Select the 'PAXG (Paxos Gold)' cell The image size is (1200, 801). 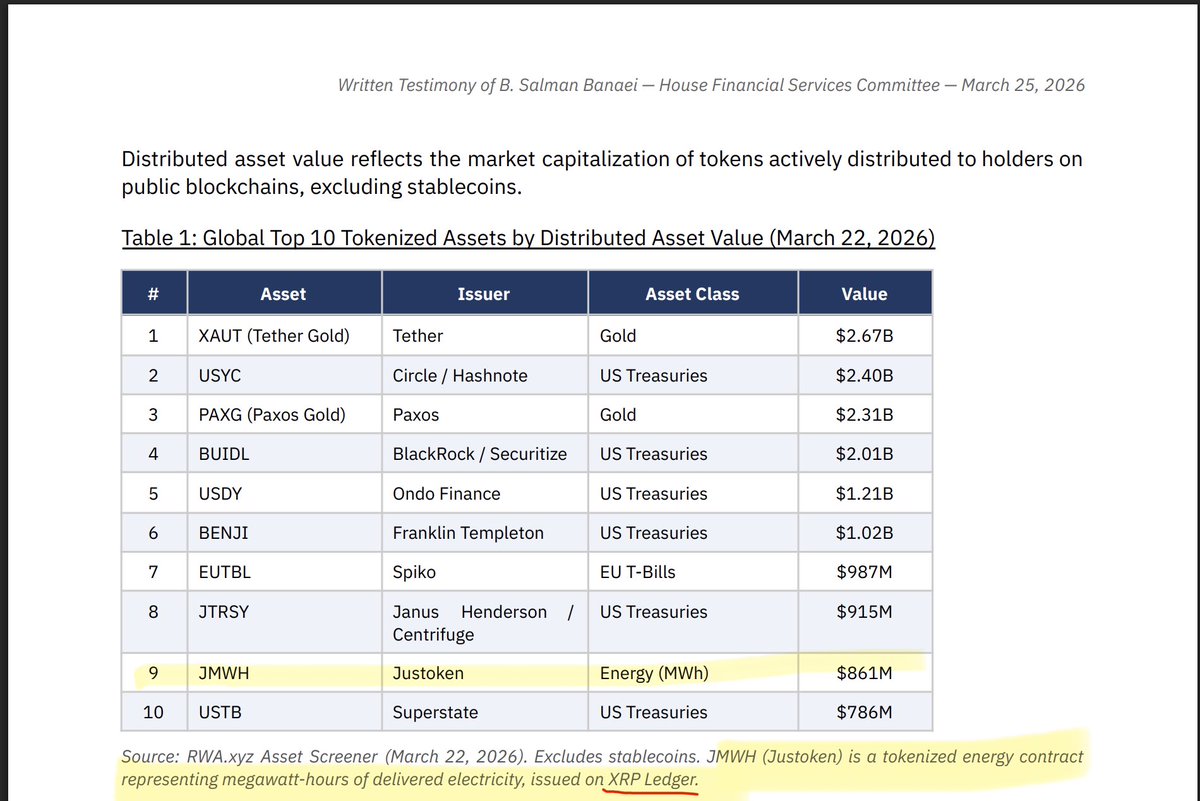tap(283, 415)
